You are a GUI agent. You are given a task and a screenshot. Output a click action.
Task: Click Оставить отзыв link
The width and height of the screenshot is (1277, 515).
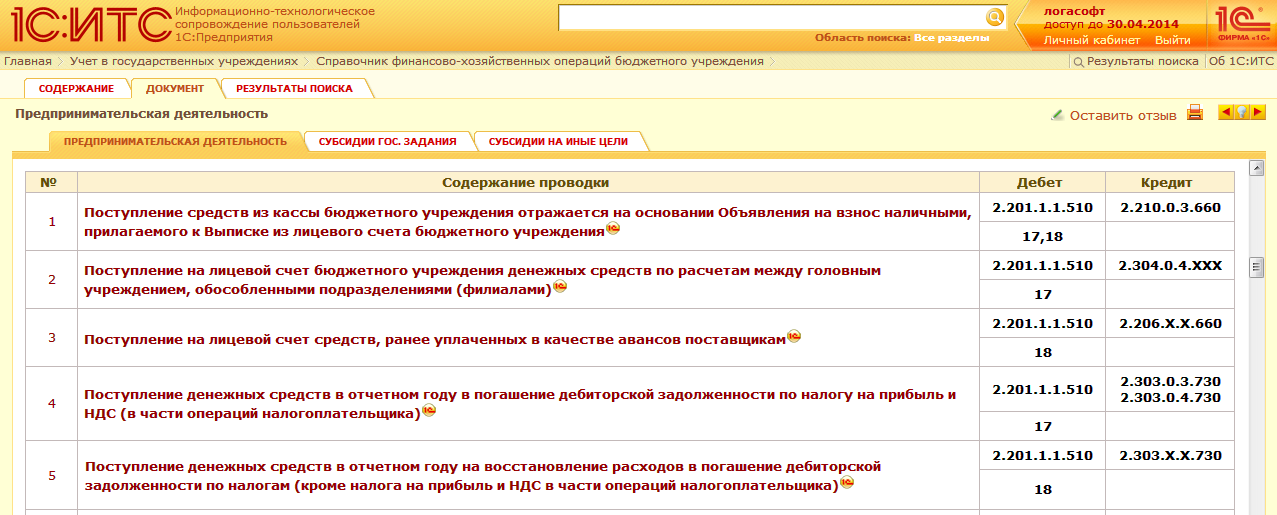1123,115
